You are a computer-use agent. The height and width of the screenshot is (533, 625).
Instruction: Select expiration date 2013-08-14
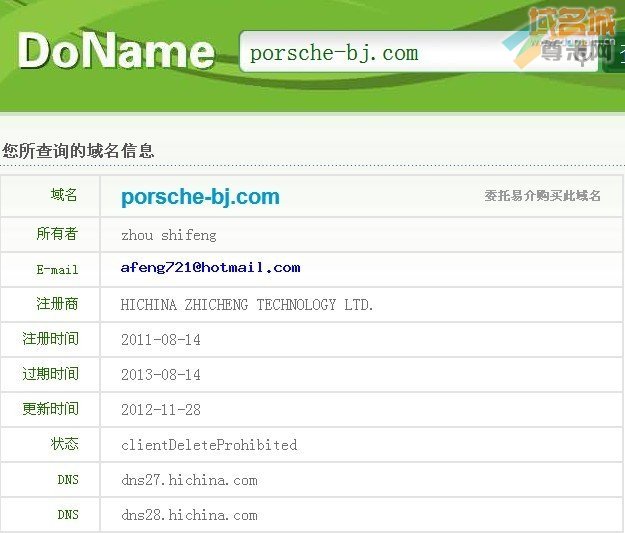coord(161,375)
